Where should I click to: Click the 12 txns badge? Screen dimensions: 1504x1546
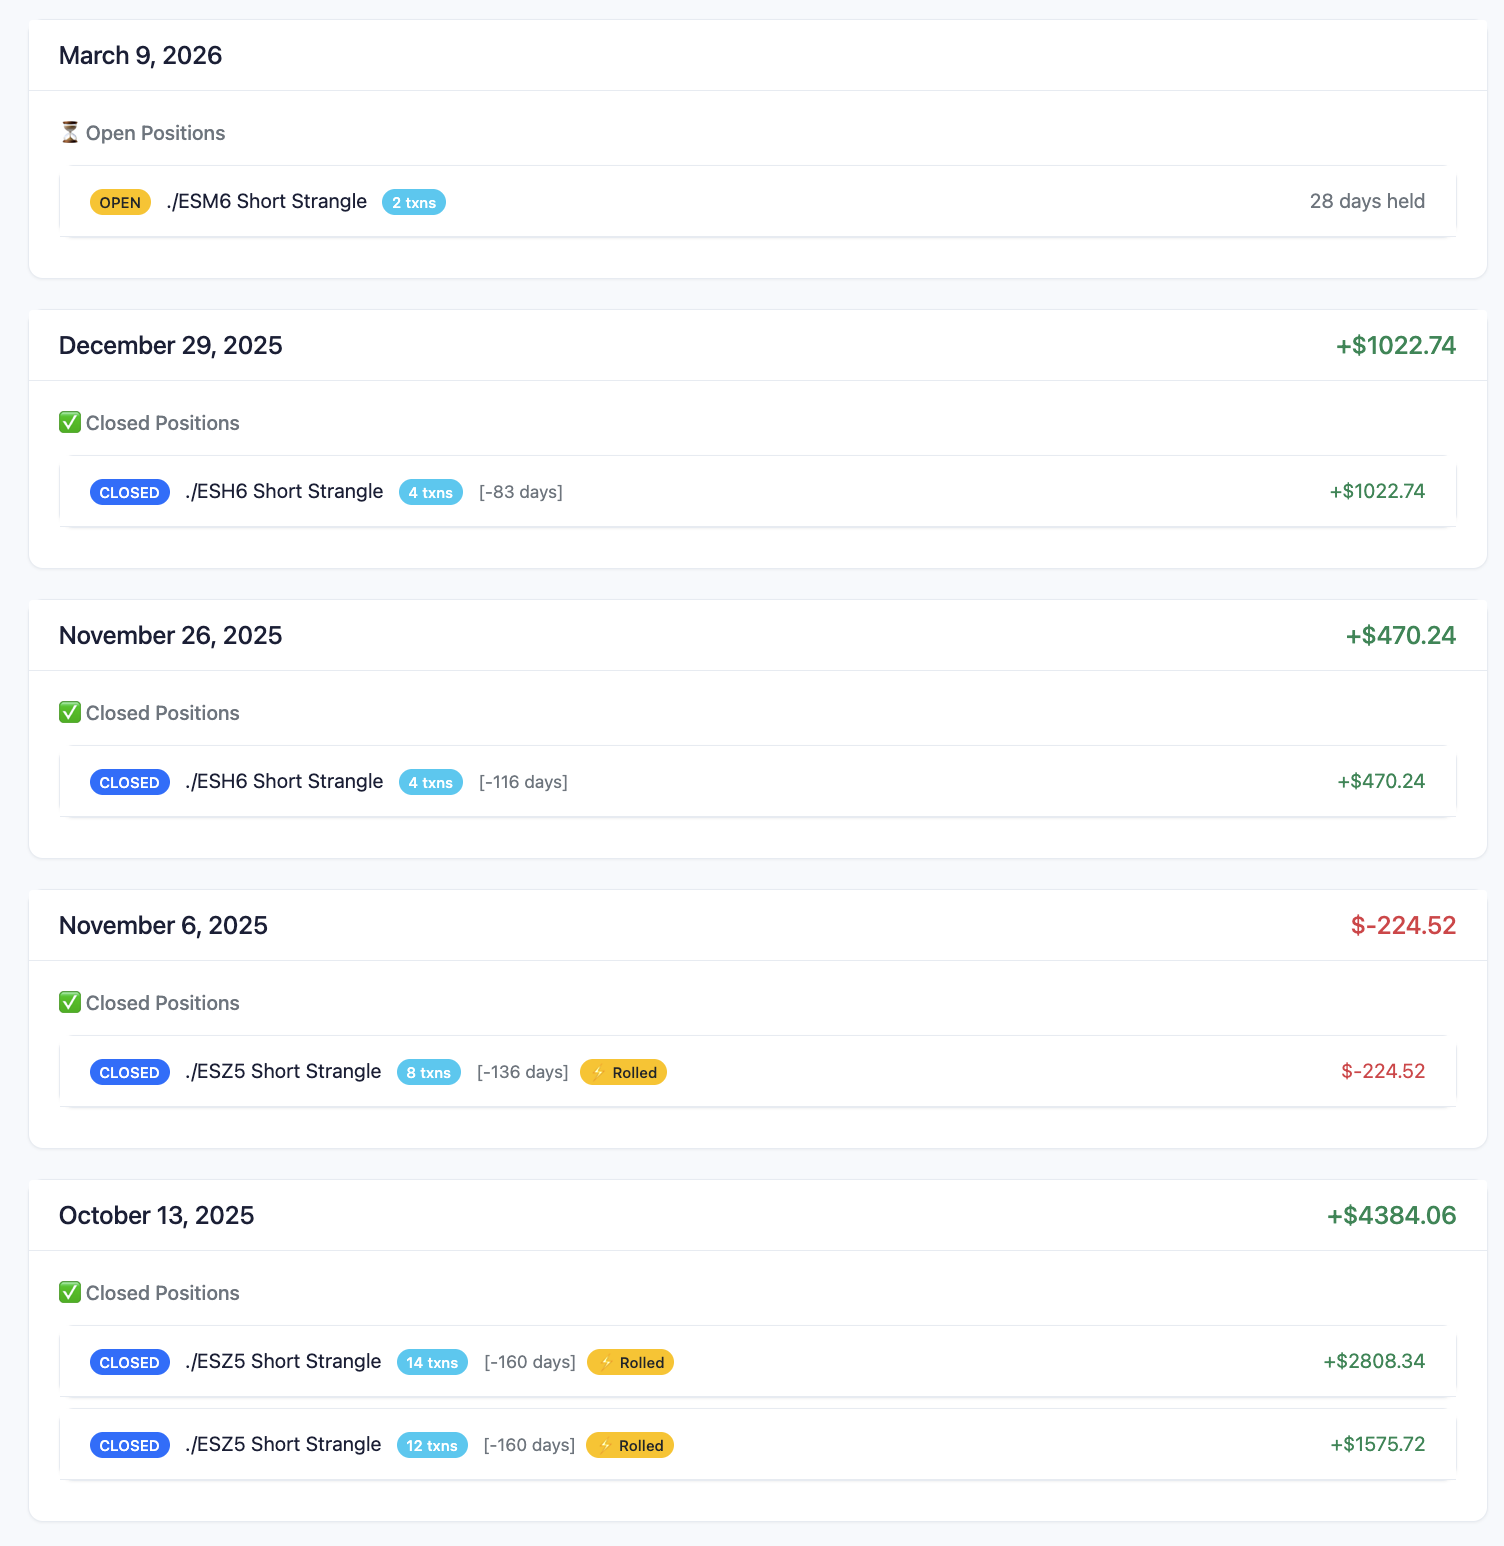click(432, 1445)
